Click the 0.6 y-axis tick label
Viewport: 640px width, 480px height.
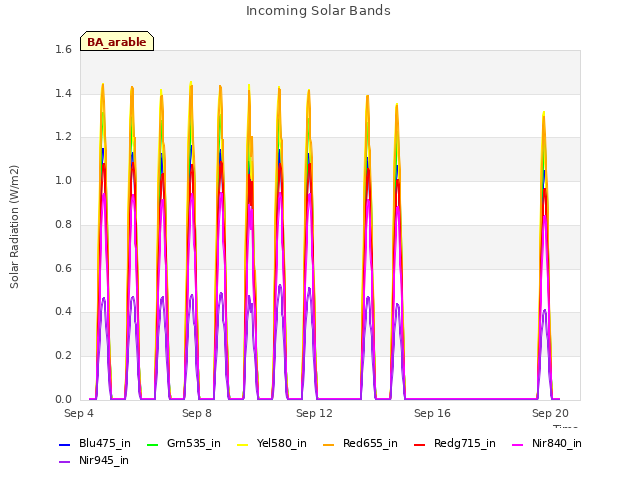pos(63,268)
